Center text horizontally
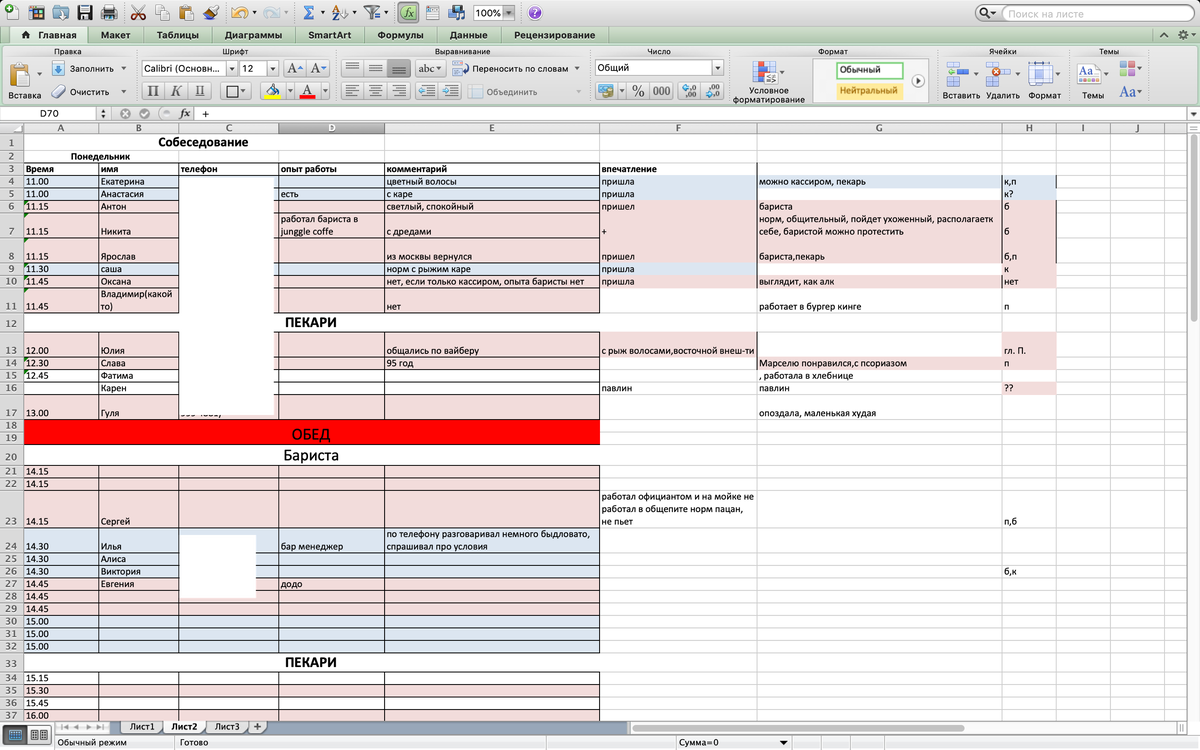Screen dimensions: 1200x750 coord(376,91)
